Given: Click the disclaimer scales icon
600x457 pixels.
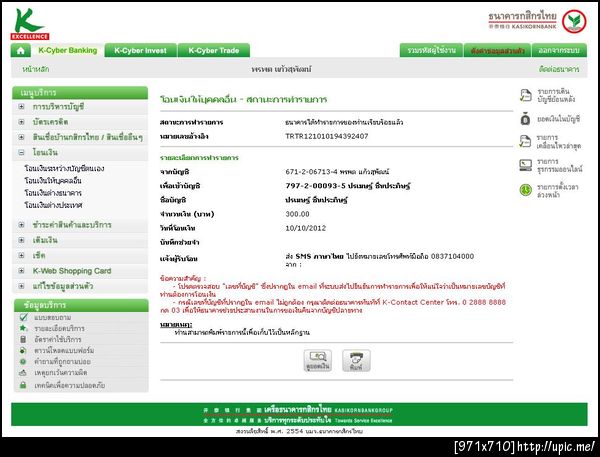Looking at the screenshot, I should (23, 372).
